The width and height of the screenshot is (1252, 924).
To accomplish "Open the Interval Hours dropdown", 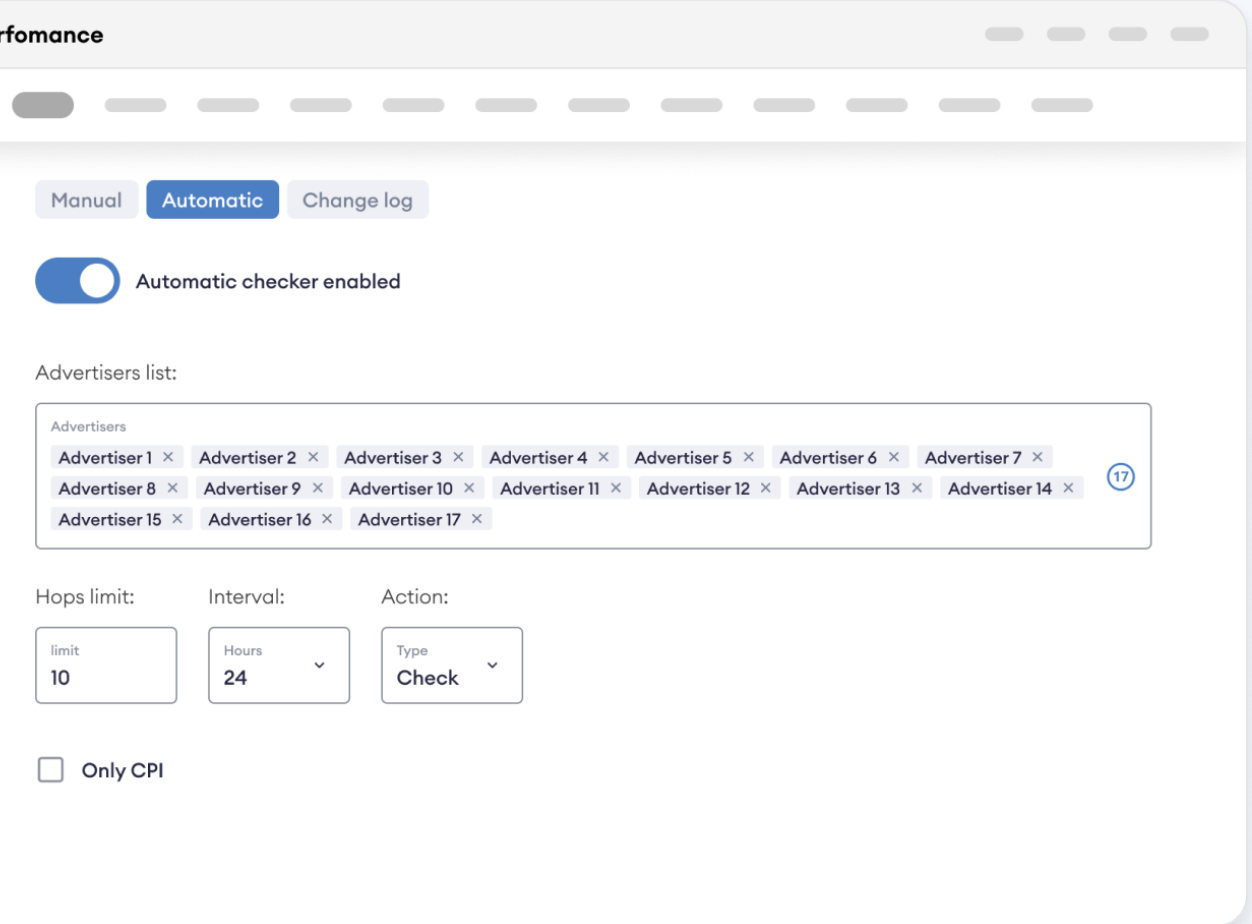I will pyautogui.click(x=279, y=665).
